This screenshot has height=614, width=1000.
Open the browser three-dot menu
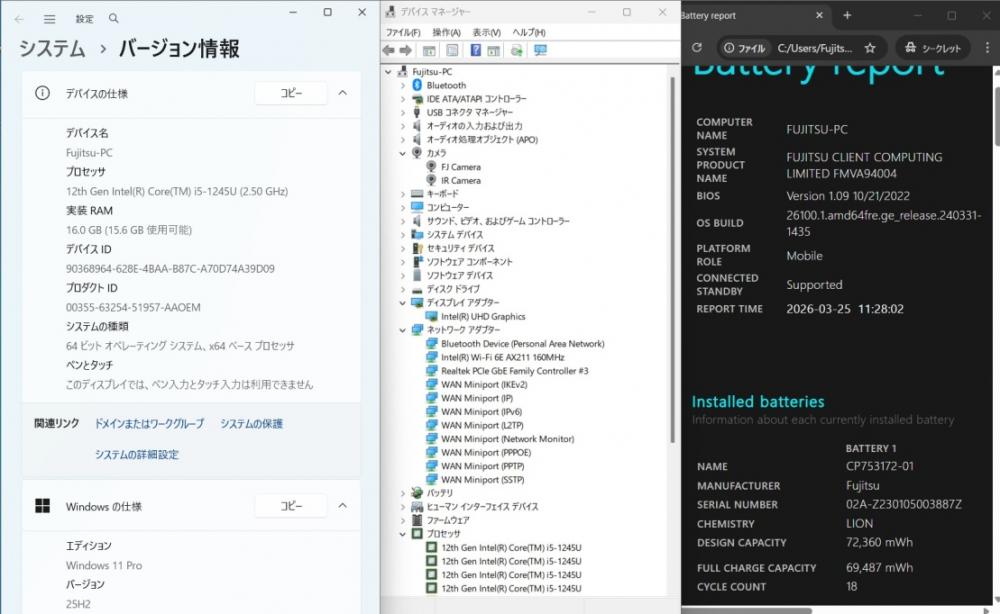click(x=987, y=48)
